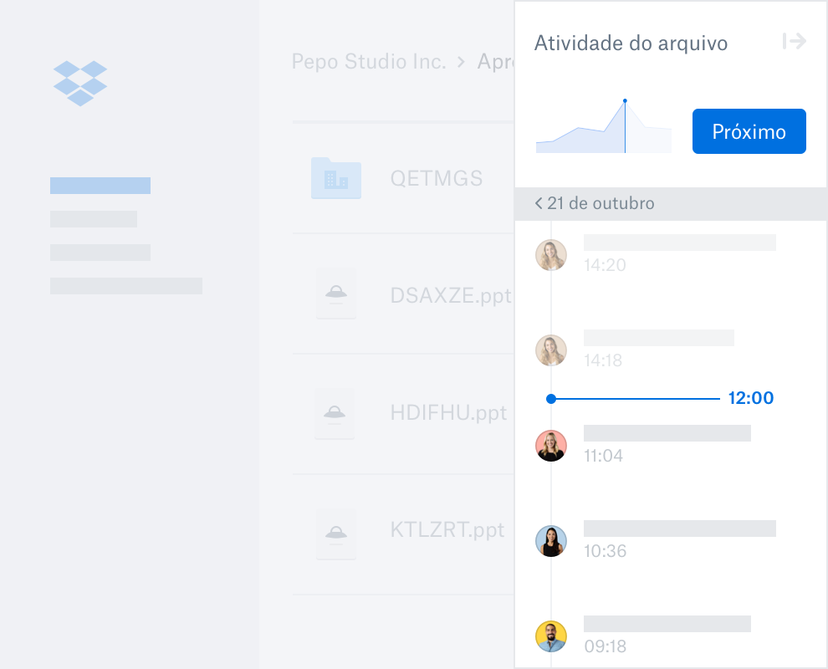
Task: Click the Dropbox logo icon
Action: [x=79, y=80]
